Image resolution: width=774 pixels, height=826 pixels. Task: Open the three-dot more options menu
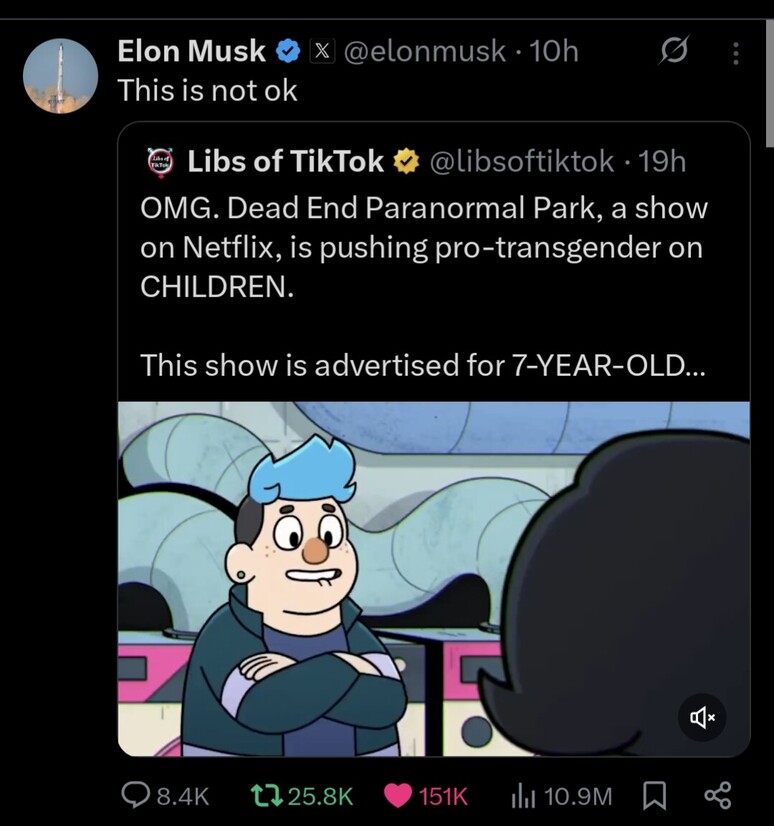coord(736,52)
